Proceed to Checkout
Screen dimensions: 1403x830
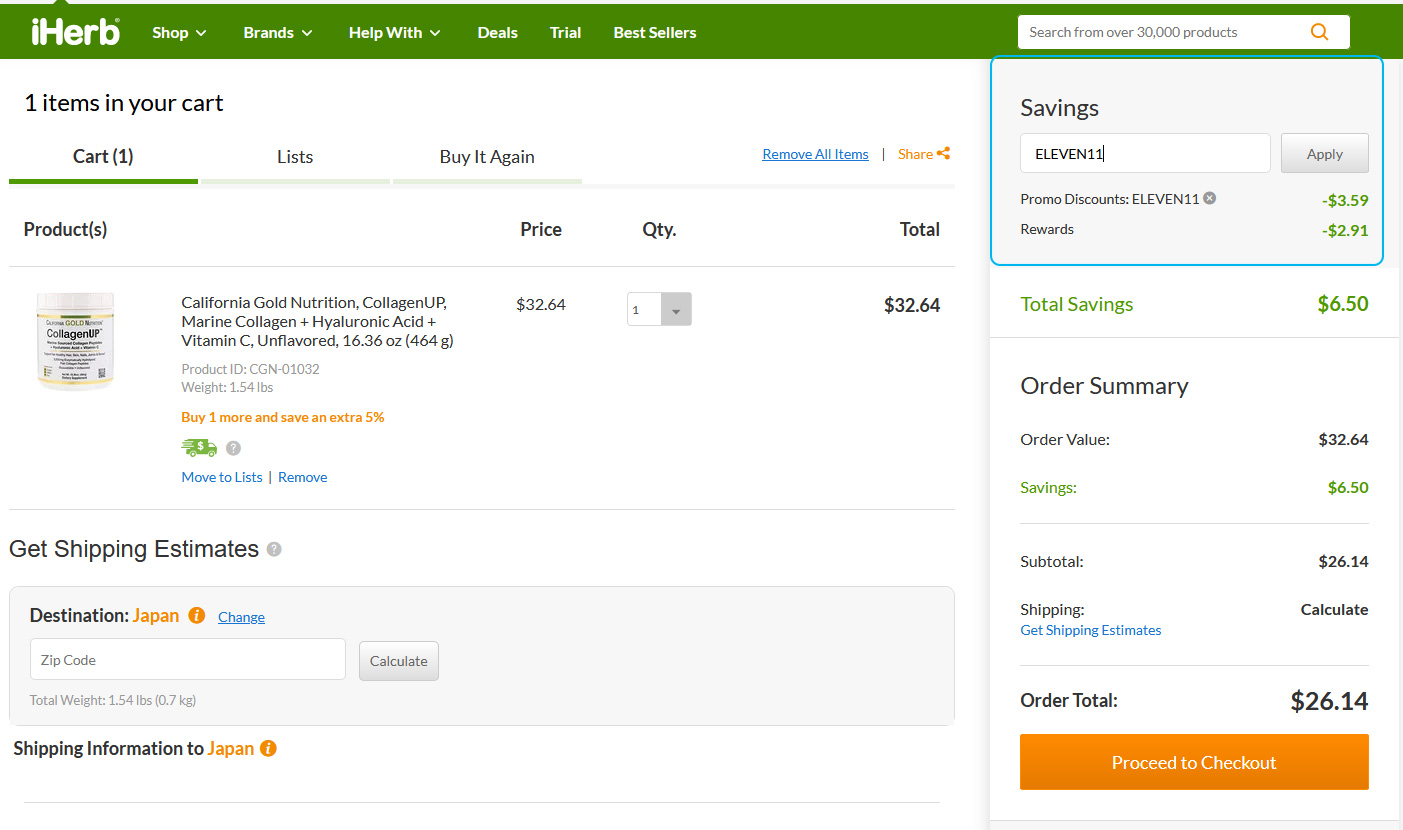(x=1194, y=762)
